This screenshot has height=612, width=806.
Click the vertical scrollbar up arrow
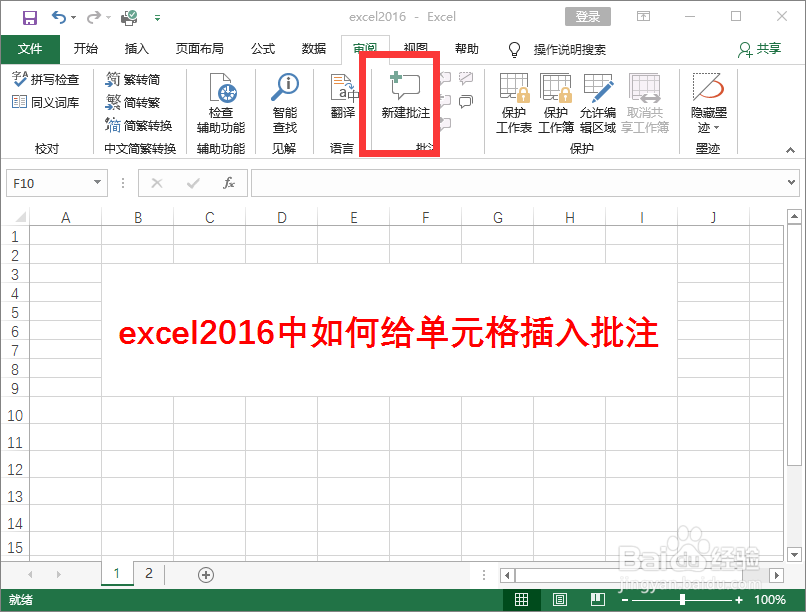click(794, 216)
